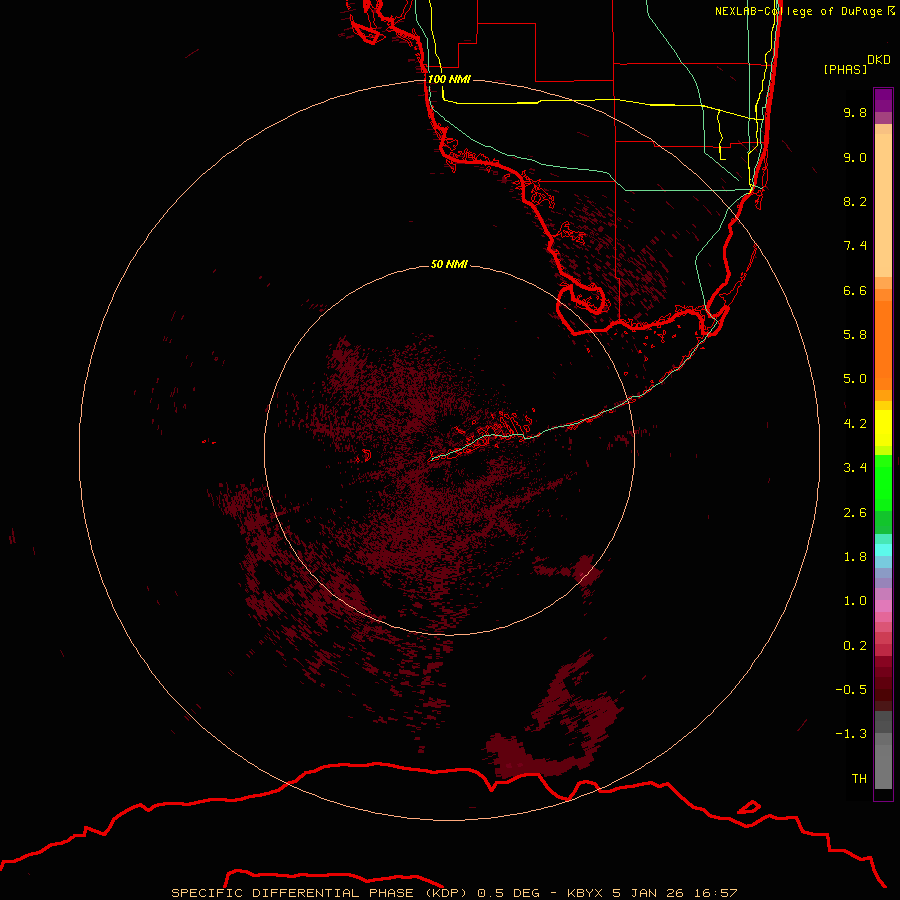Select the [PHAS] label above the color scale

tap(845, 69)
